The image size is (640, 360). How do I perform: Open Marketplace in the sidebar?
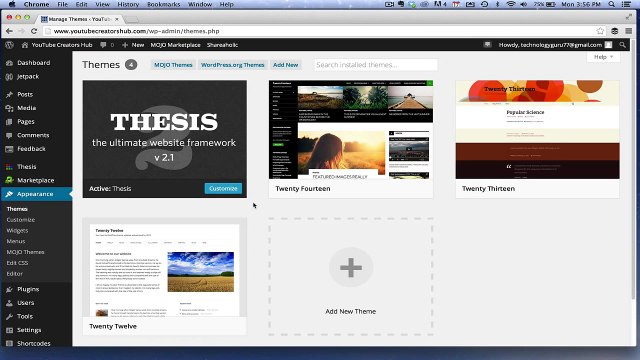[36, 180]
